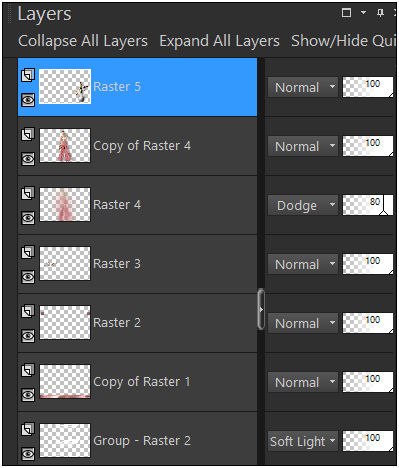
Task: Click Show/Hide Quick menu item
Action: tap(344, 41)
